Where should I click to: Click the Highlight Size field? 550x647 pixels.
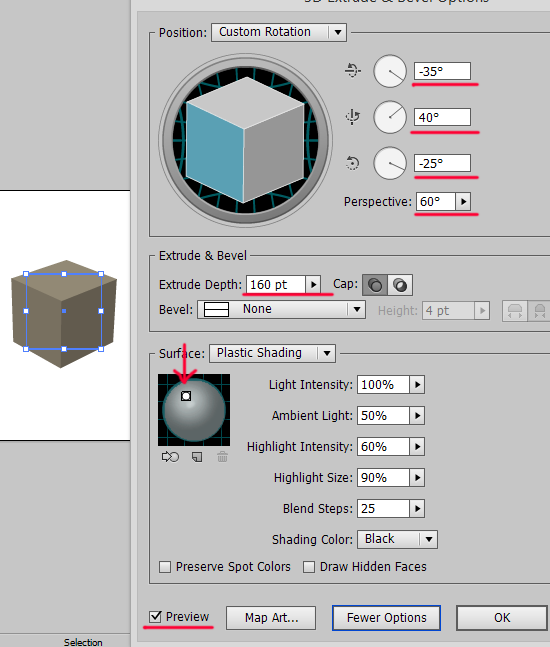point(383,477)
